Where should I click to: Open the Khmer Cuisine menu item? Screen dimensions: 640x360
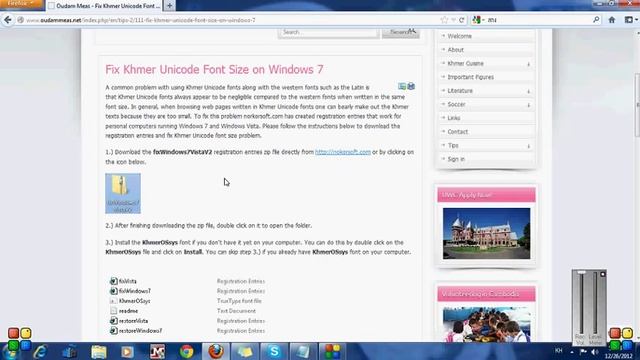pyautogui.click(x=465, y=63)
